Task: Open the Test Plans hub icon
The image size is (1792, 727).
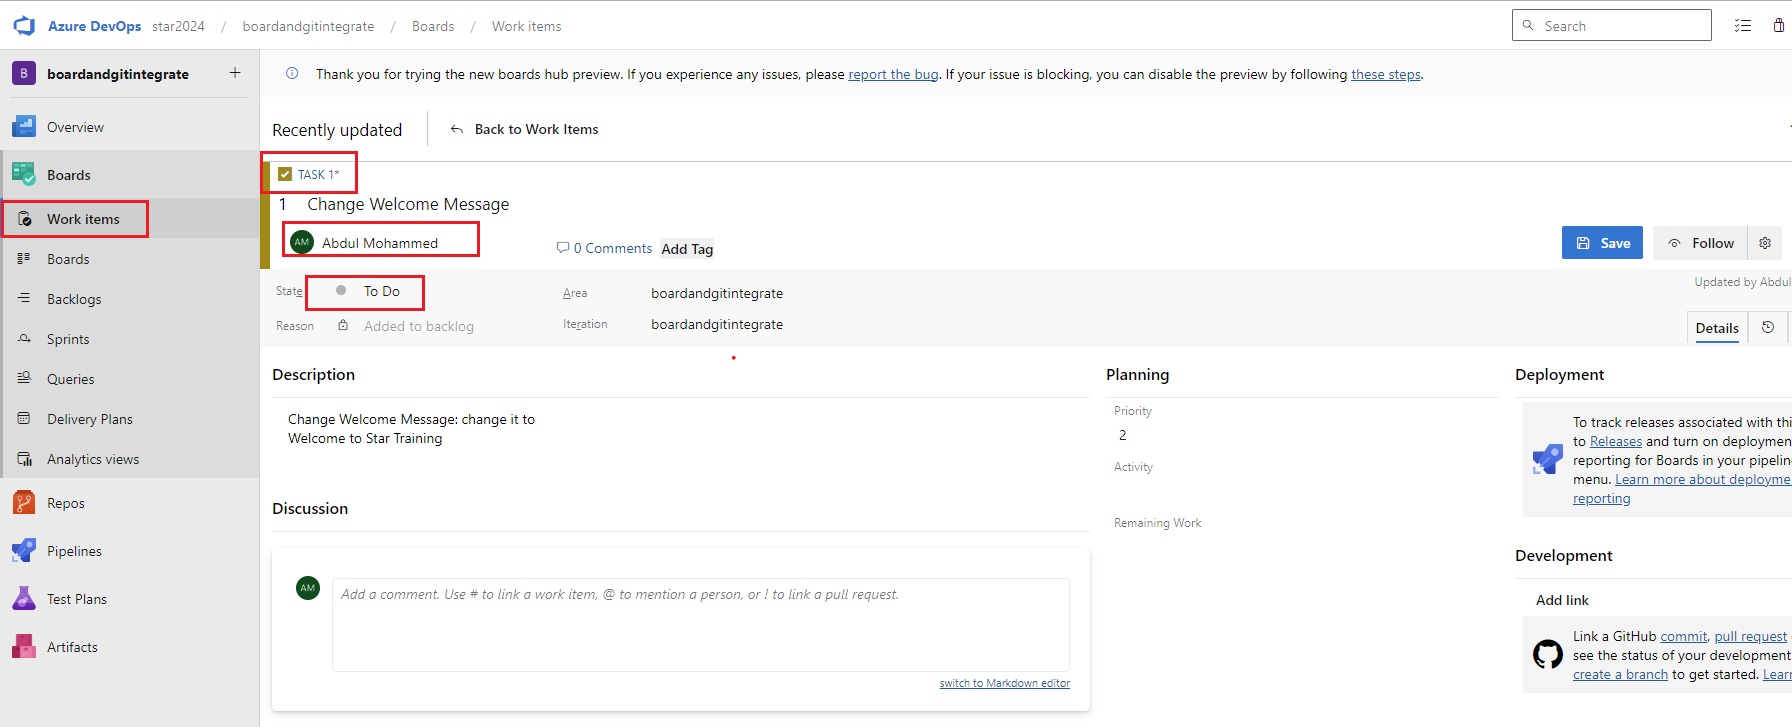Action: [x=24, y=599]
